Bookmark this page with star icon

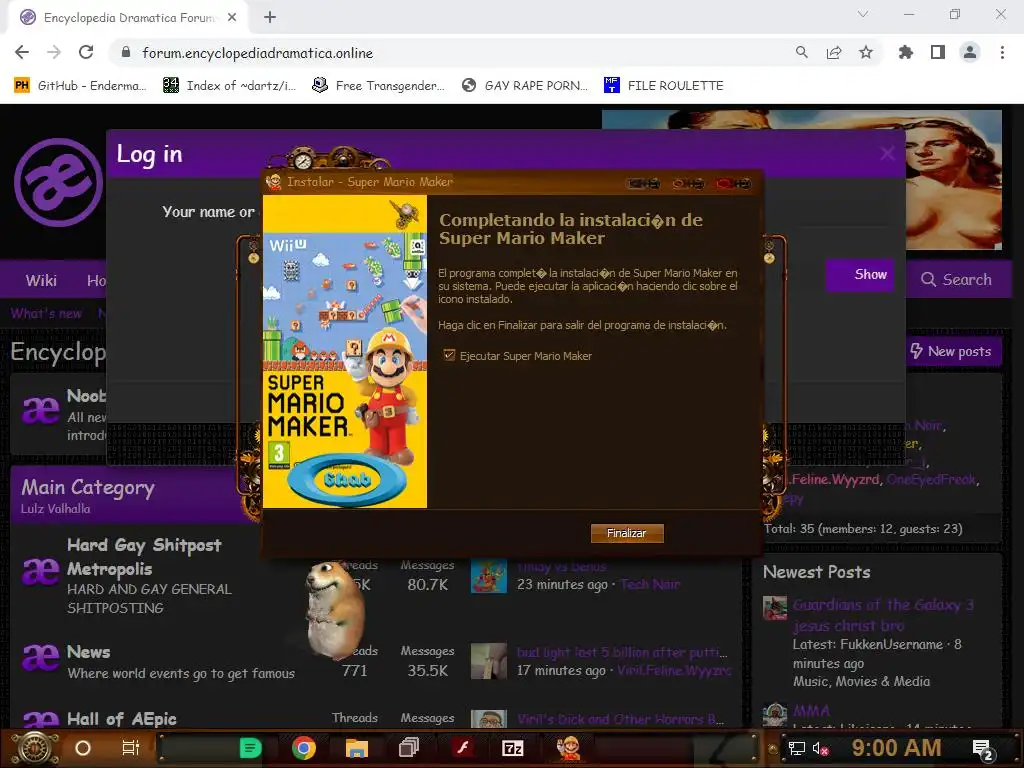point(866,52)
